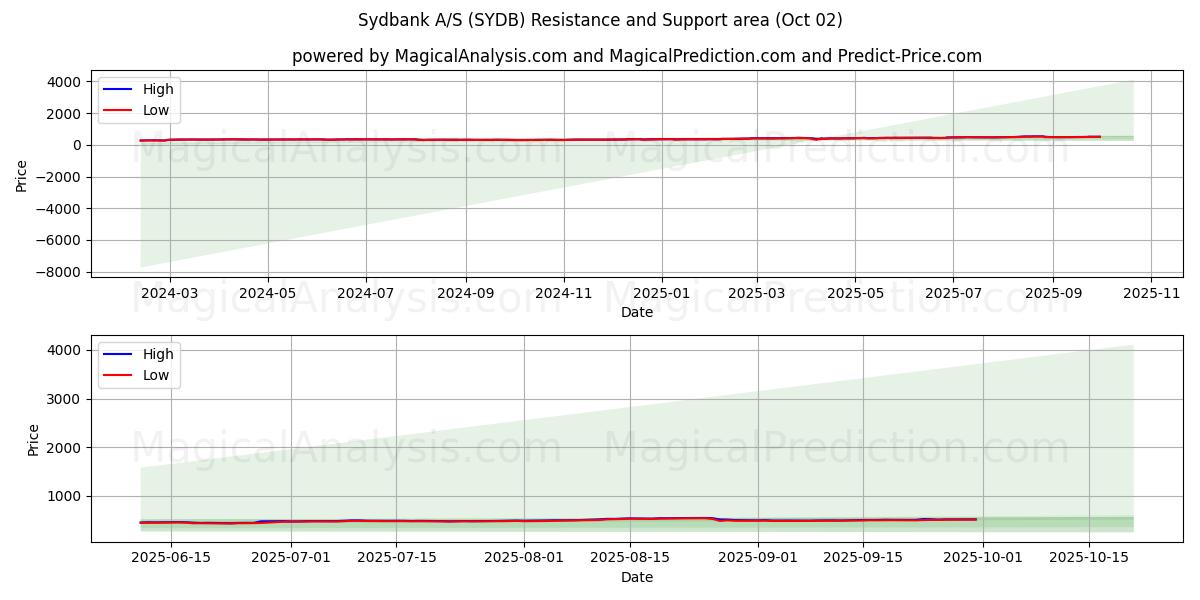1200x600 pixels.
Task: Open the powered by MagicalAnalysis.com subtitle text
Action: point(636,56)
